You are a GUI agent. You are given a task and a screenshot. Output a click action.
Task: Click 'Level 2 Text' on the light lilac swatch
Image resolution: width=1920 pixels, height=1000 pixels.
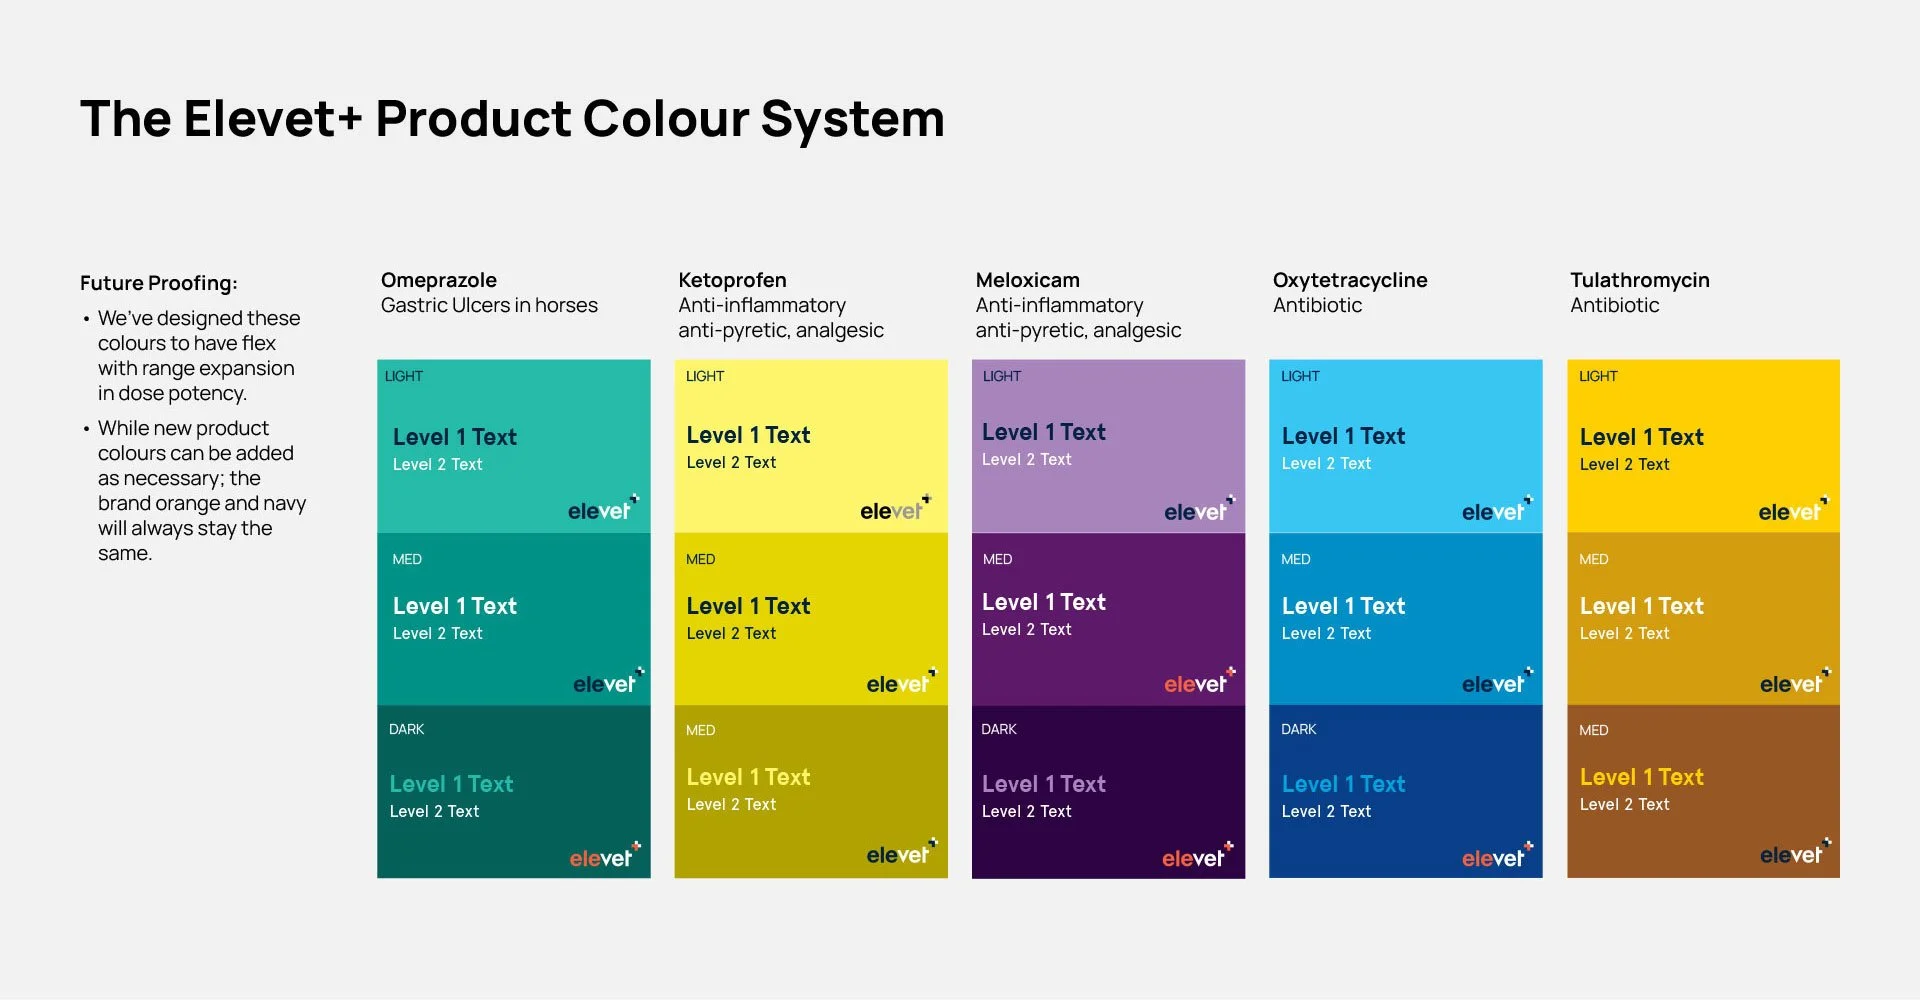point(1026,459)
